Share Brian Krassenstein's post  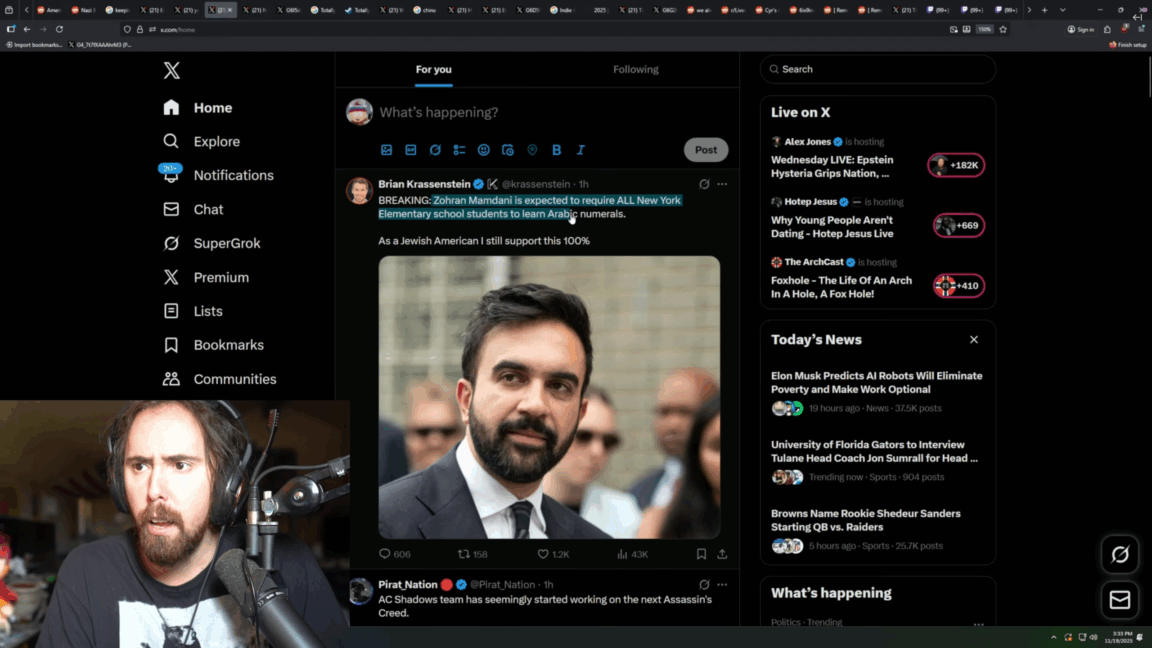click(x=722, y=554)
